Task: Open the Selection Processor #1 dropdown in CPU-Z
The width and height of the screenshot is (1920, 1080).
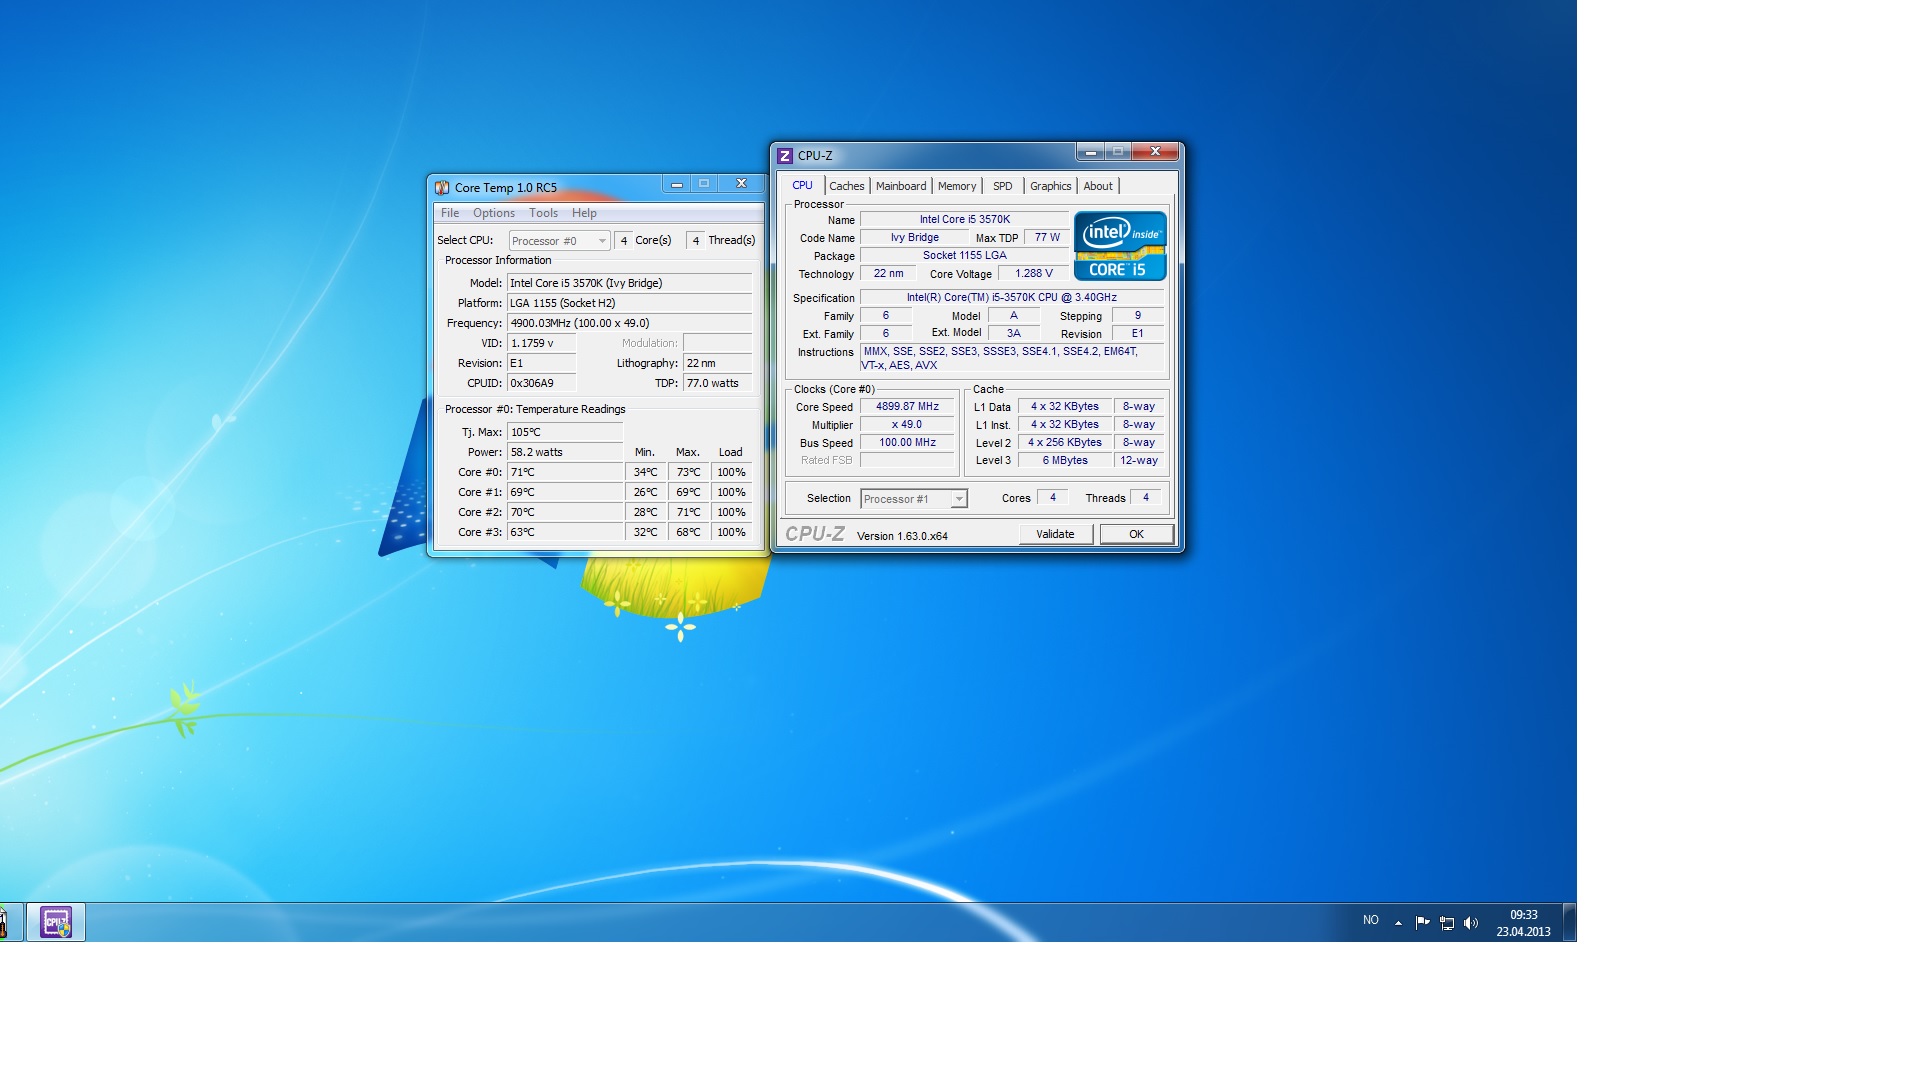Action: (913, 498)
